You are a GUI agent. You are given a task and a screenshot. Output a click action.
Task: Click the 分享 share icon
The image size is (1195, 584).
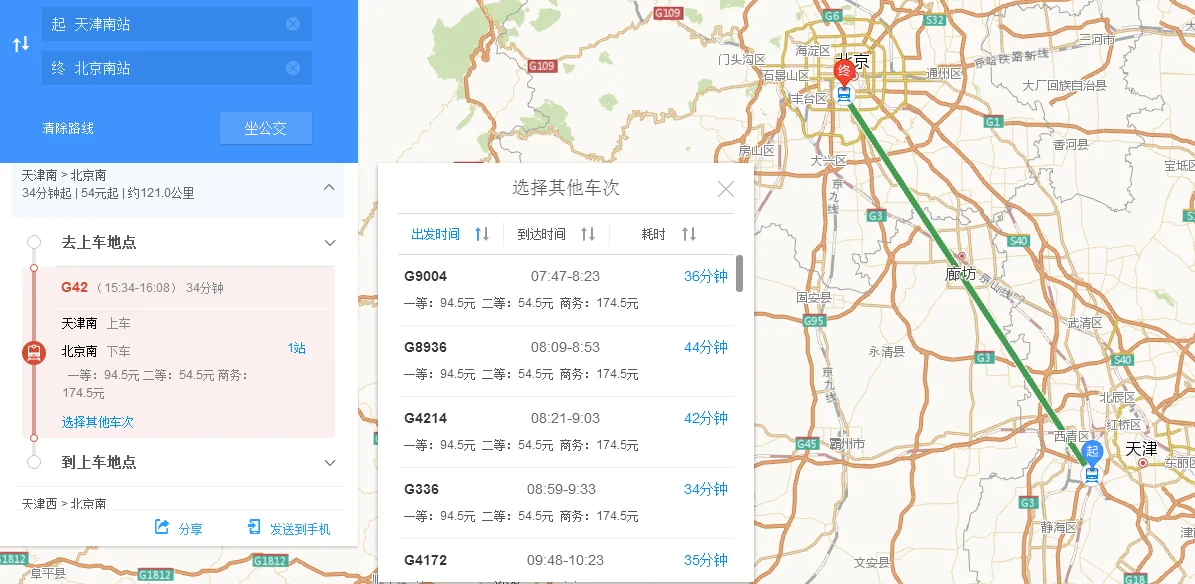coord(163,528)
